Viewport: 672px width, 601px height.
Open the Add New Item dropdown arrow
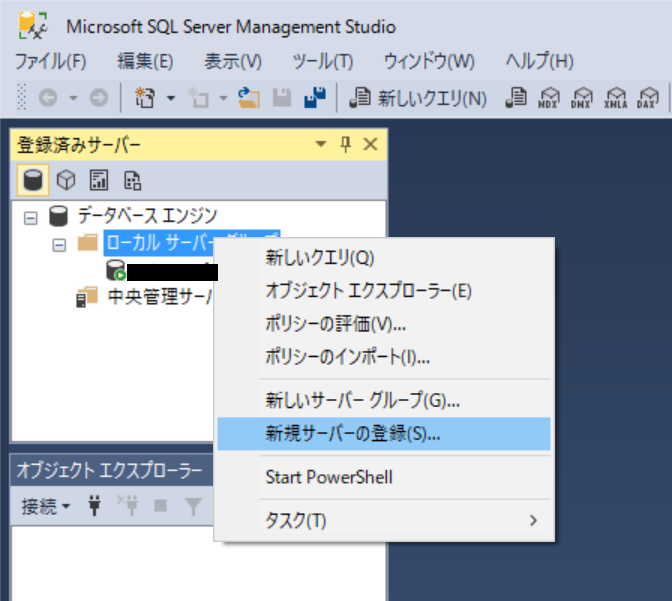click(x=223, y=98)
